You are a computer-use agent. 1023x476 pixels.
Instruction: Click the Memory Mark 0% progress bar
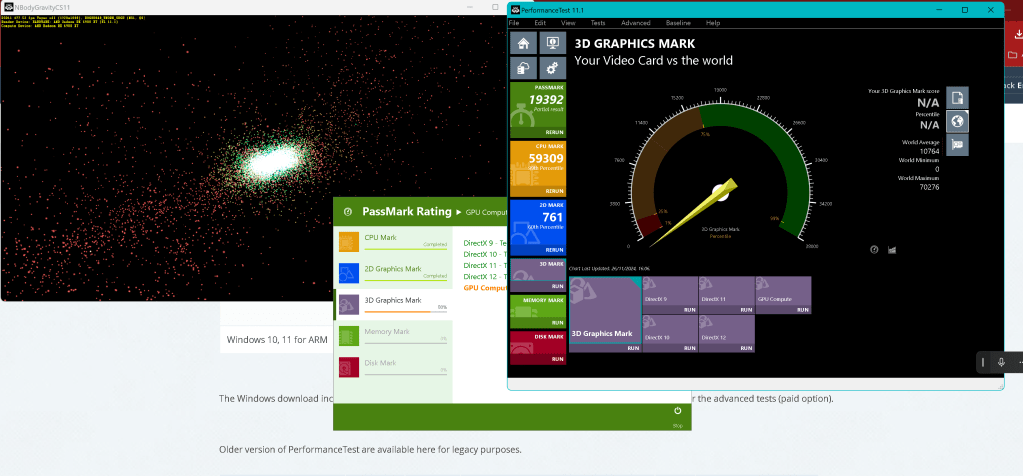[406, 343]
